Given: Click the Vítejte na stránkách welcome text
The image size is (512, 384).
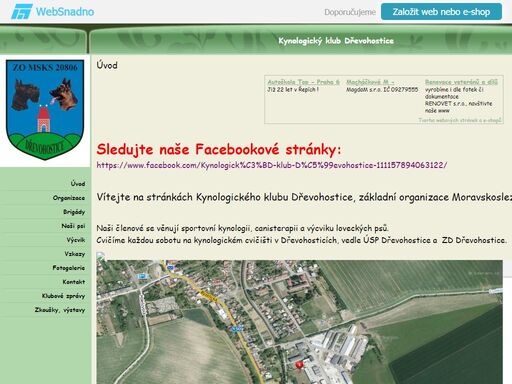Looking at the screenshot, I should click(x=304, y=197).
